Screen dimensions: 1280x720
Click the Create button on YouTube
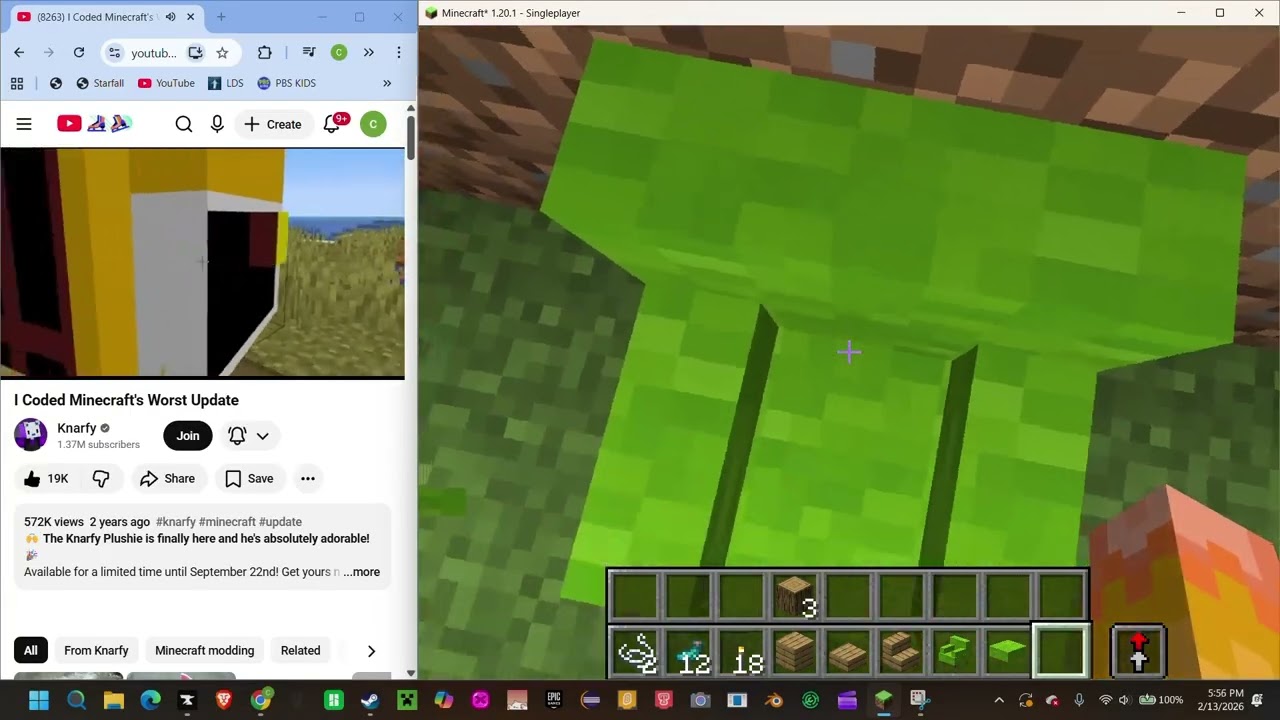(x=272, y=124)
